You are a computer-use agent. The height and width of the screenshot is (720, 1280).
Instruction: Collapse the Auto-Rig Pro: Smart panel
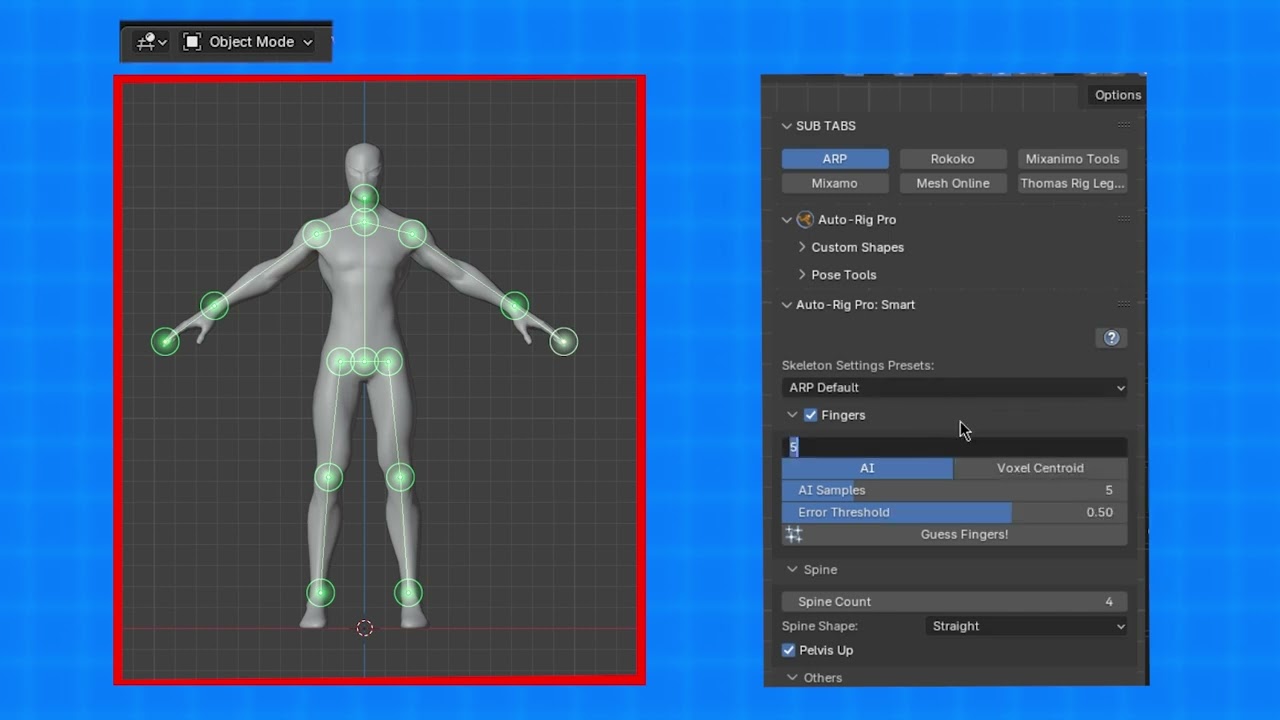(787, 305)
